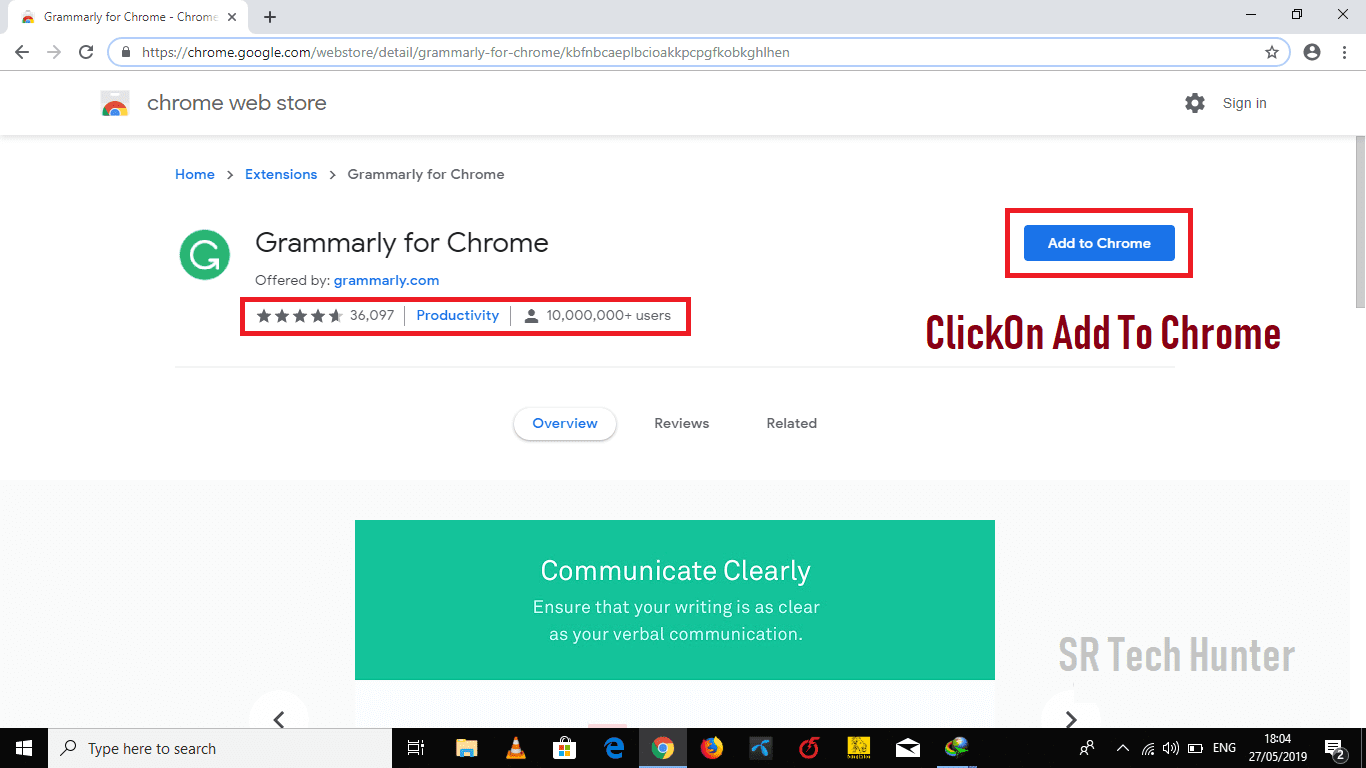Switch to the Related tab
This screenshot has width=1366, height=768.
[791, 423]
